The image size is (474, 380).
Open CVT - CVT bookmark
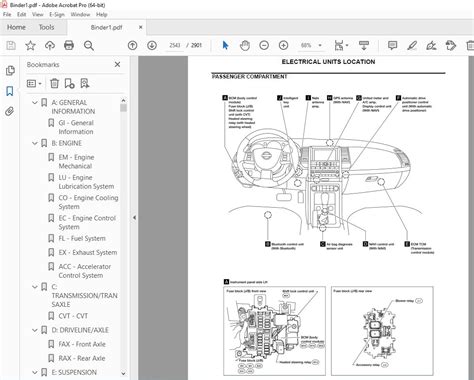(x=73, y=316)
